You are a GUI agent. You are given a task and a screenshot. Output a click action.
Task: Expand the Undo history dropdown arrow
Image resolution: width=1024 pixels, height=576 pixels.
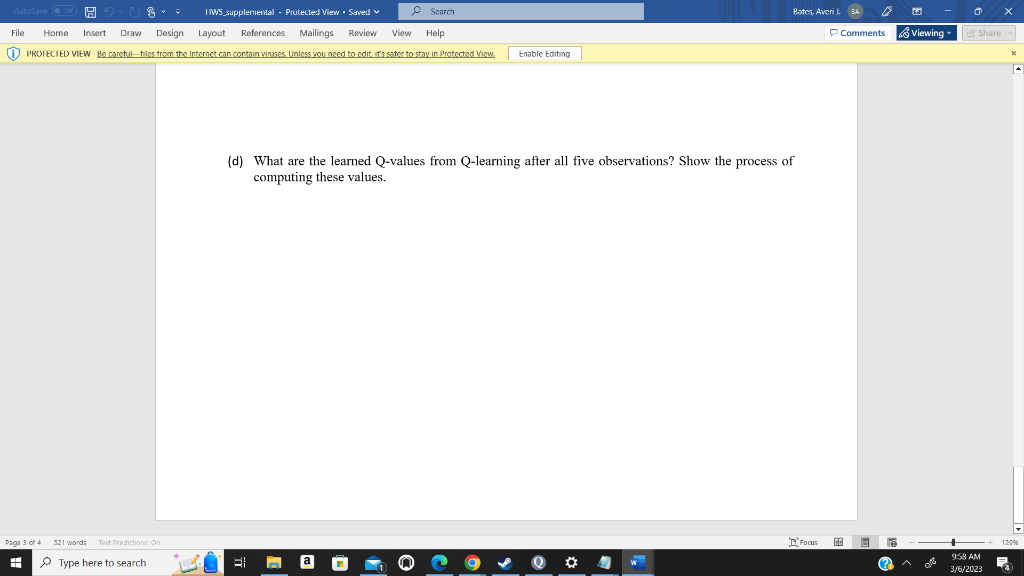[120, 11]
